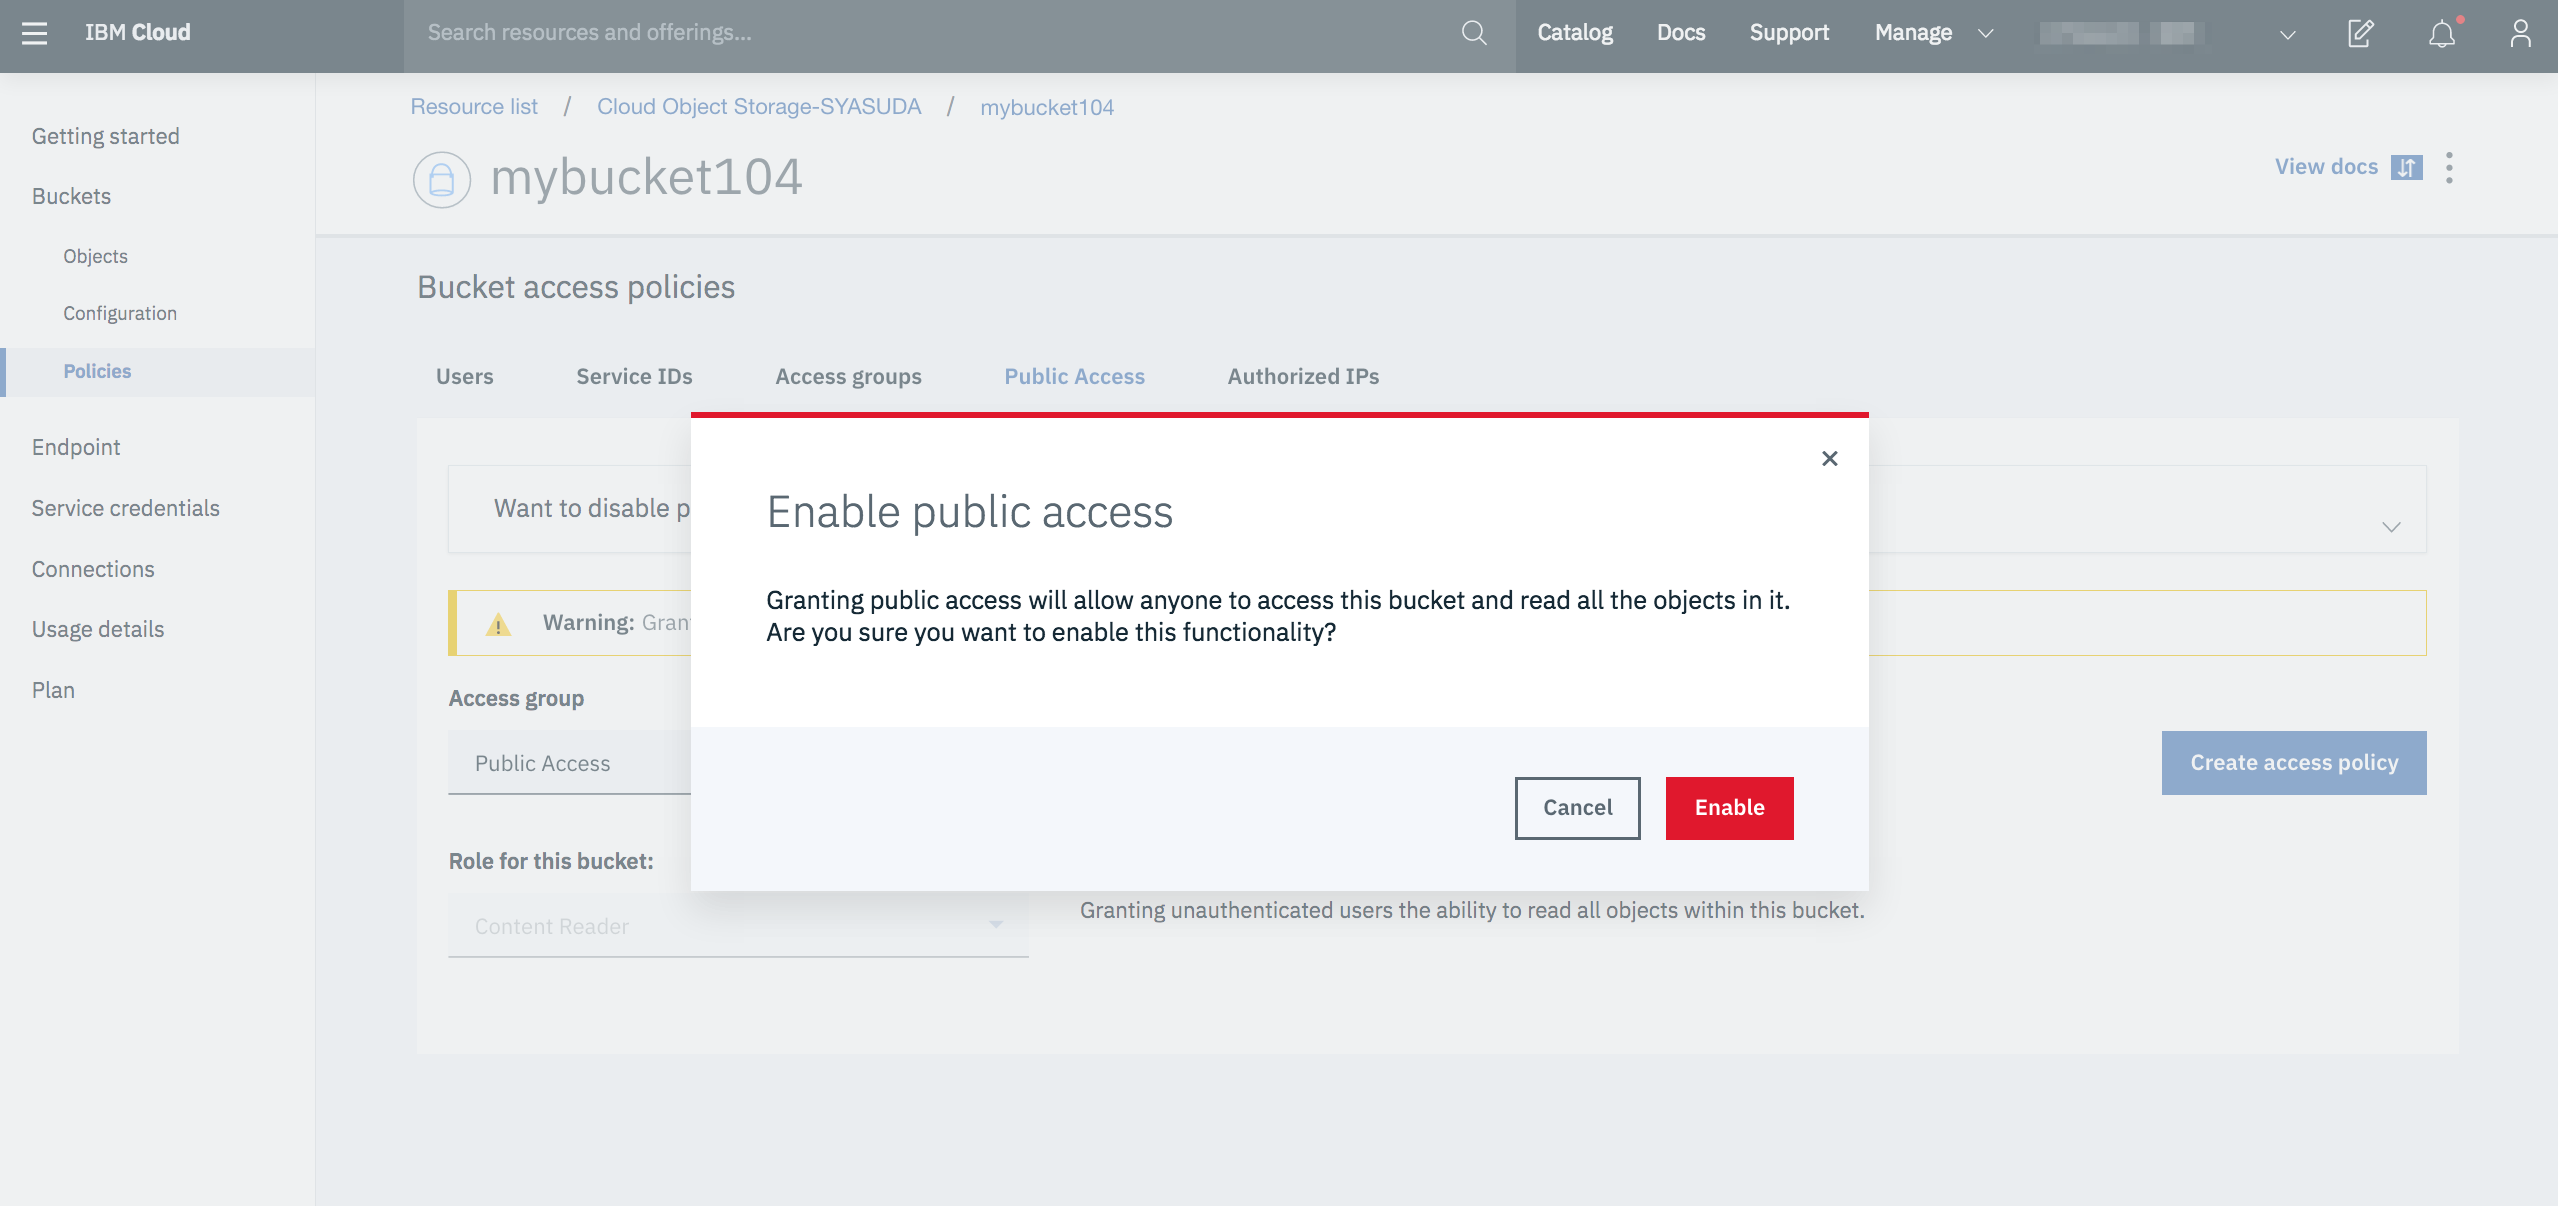
Task: Click the 'Bucket access policies' heading
Action: [x=576, y=287]
